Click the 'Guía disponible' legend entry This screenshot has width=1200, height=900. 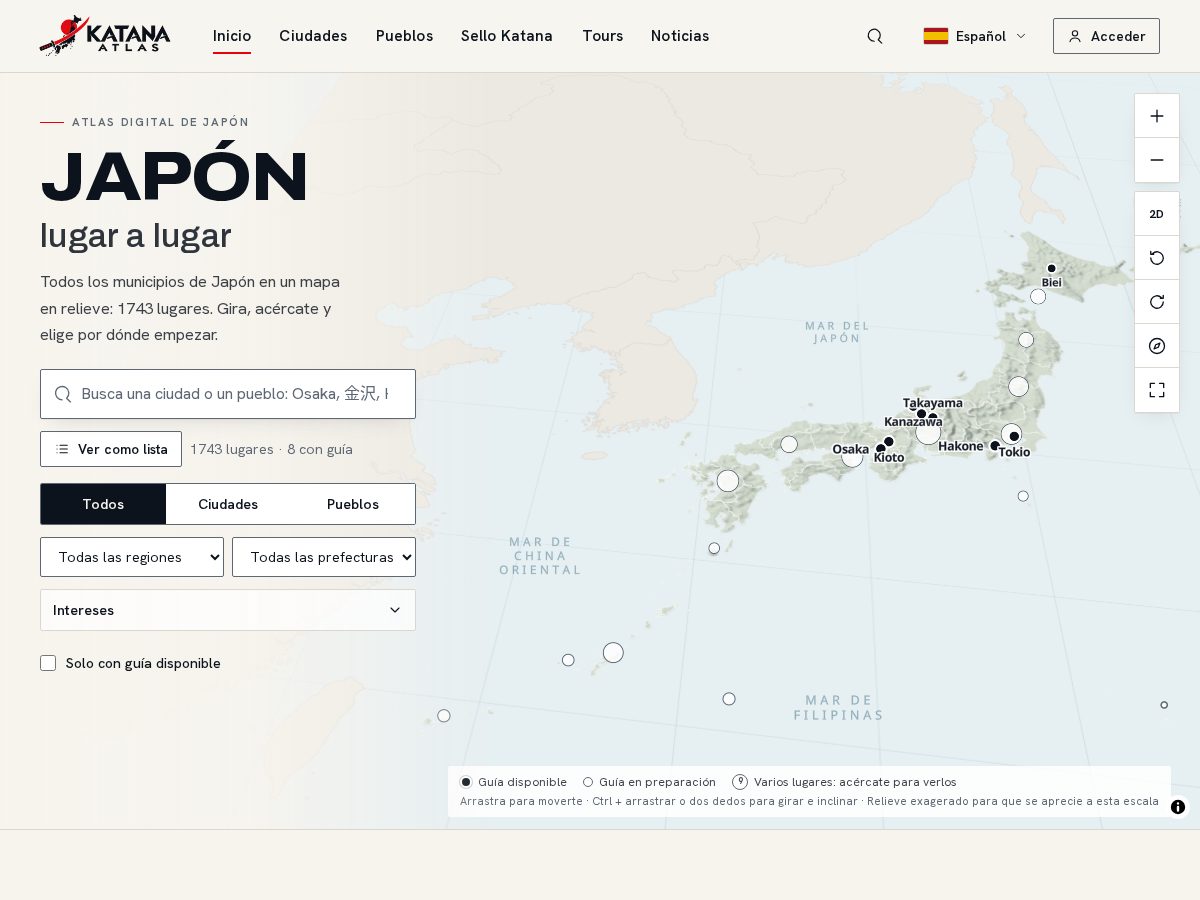click(x=513, y=782)
